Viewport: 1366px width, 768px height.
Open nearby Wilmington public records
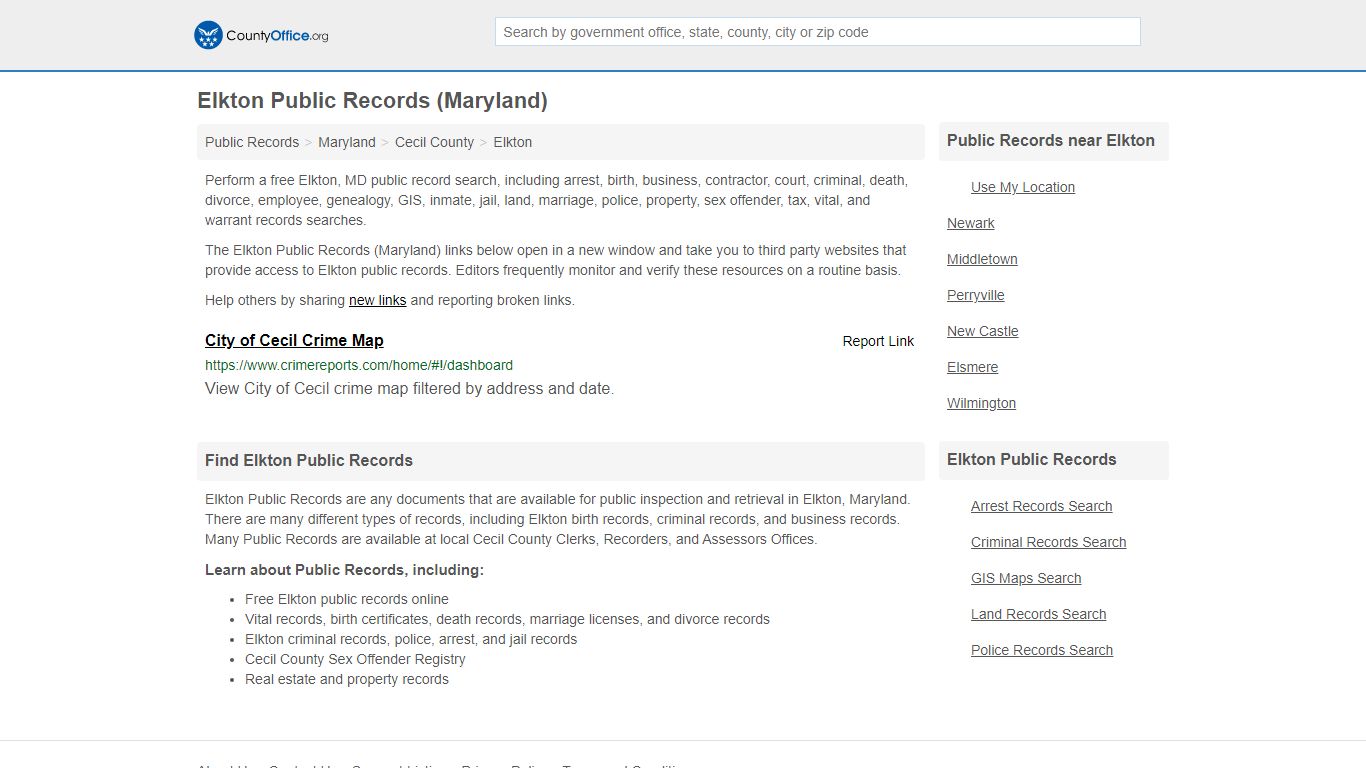pyautogui.click(x=981, y=403)
